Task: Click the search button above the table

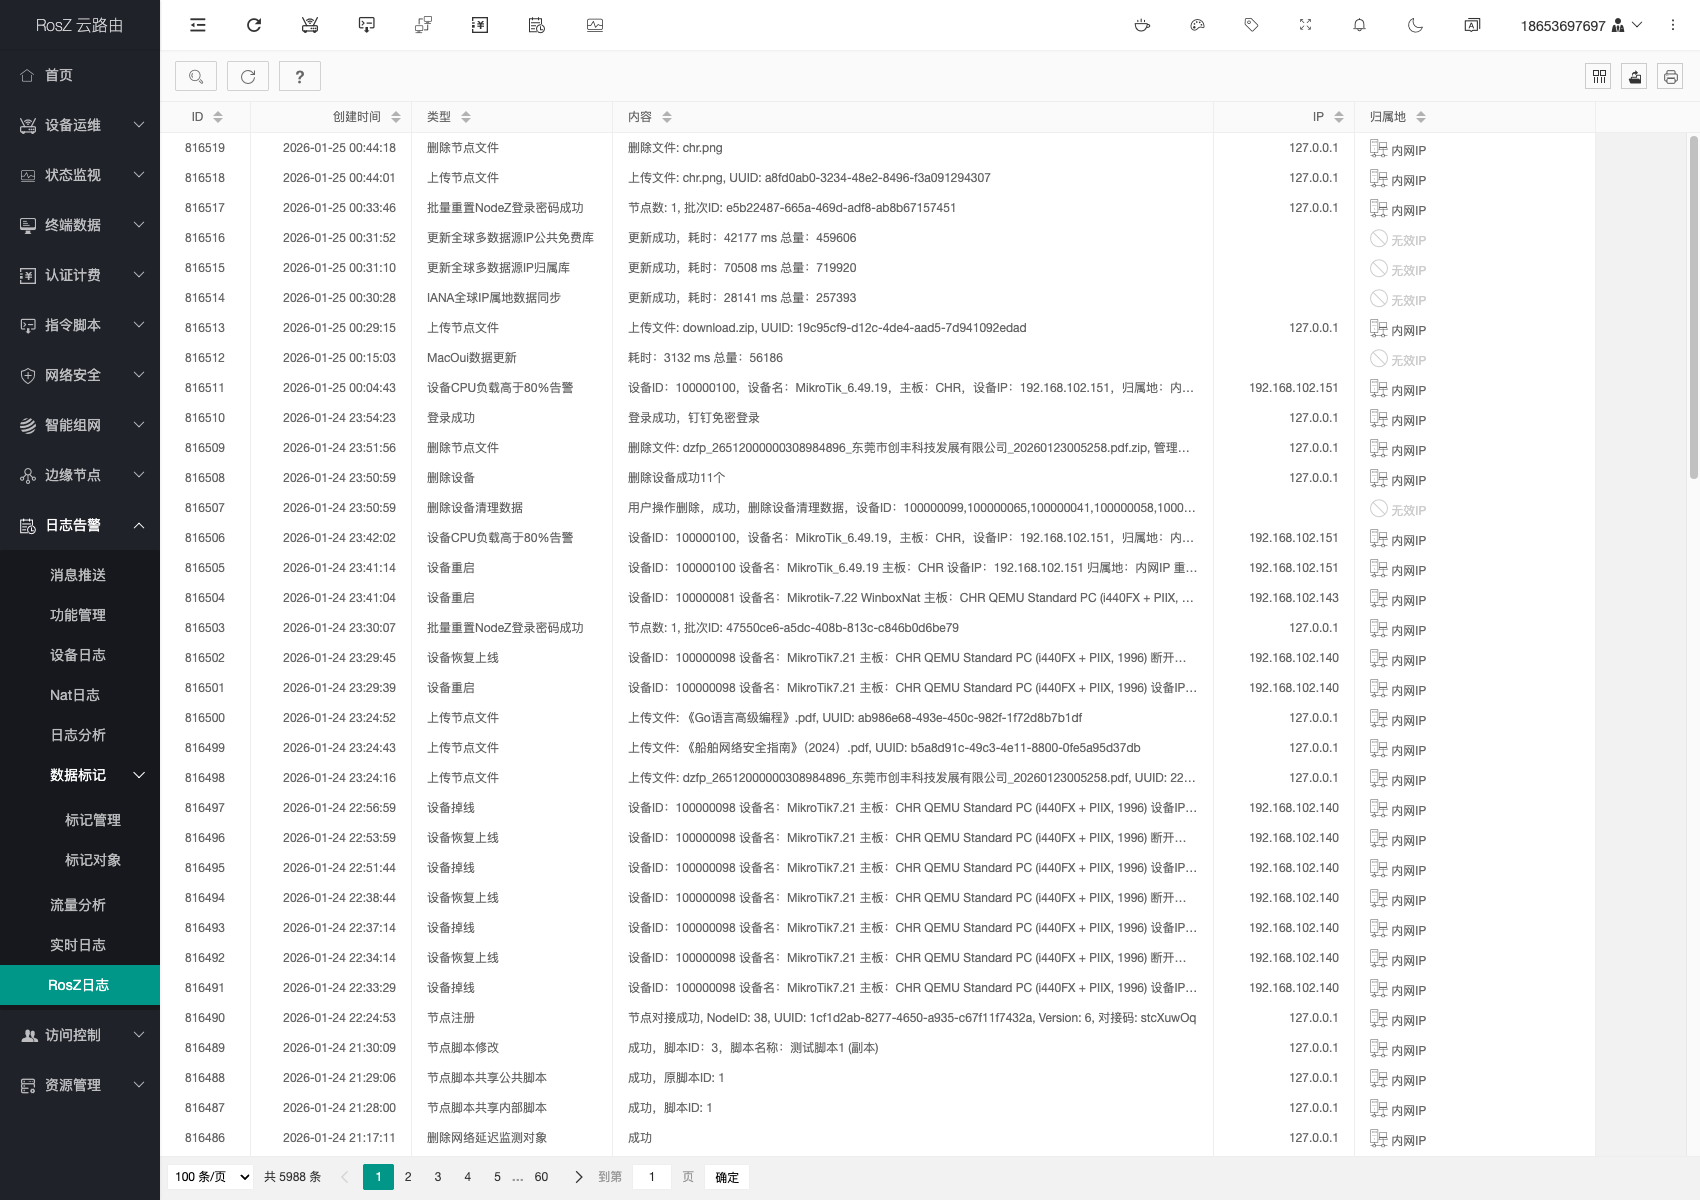Action: point(196,76)
